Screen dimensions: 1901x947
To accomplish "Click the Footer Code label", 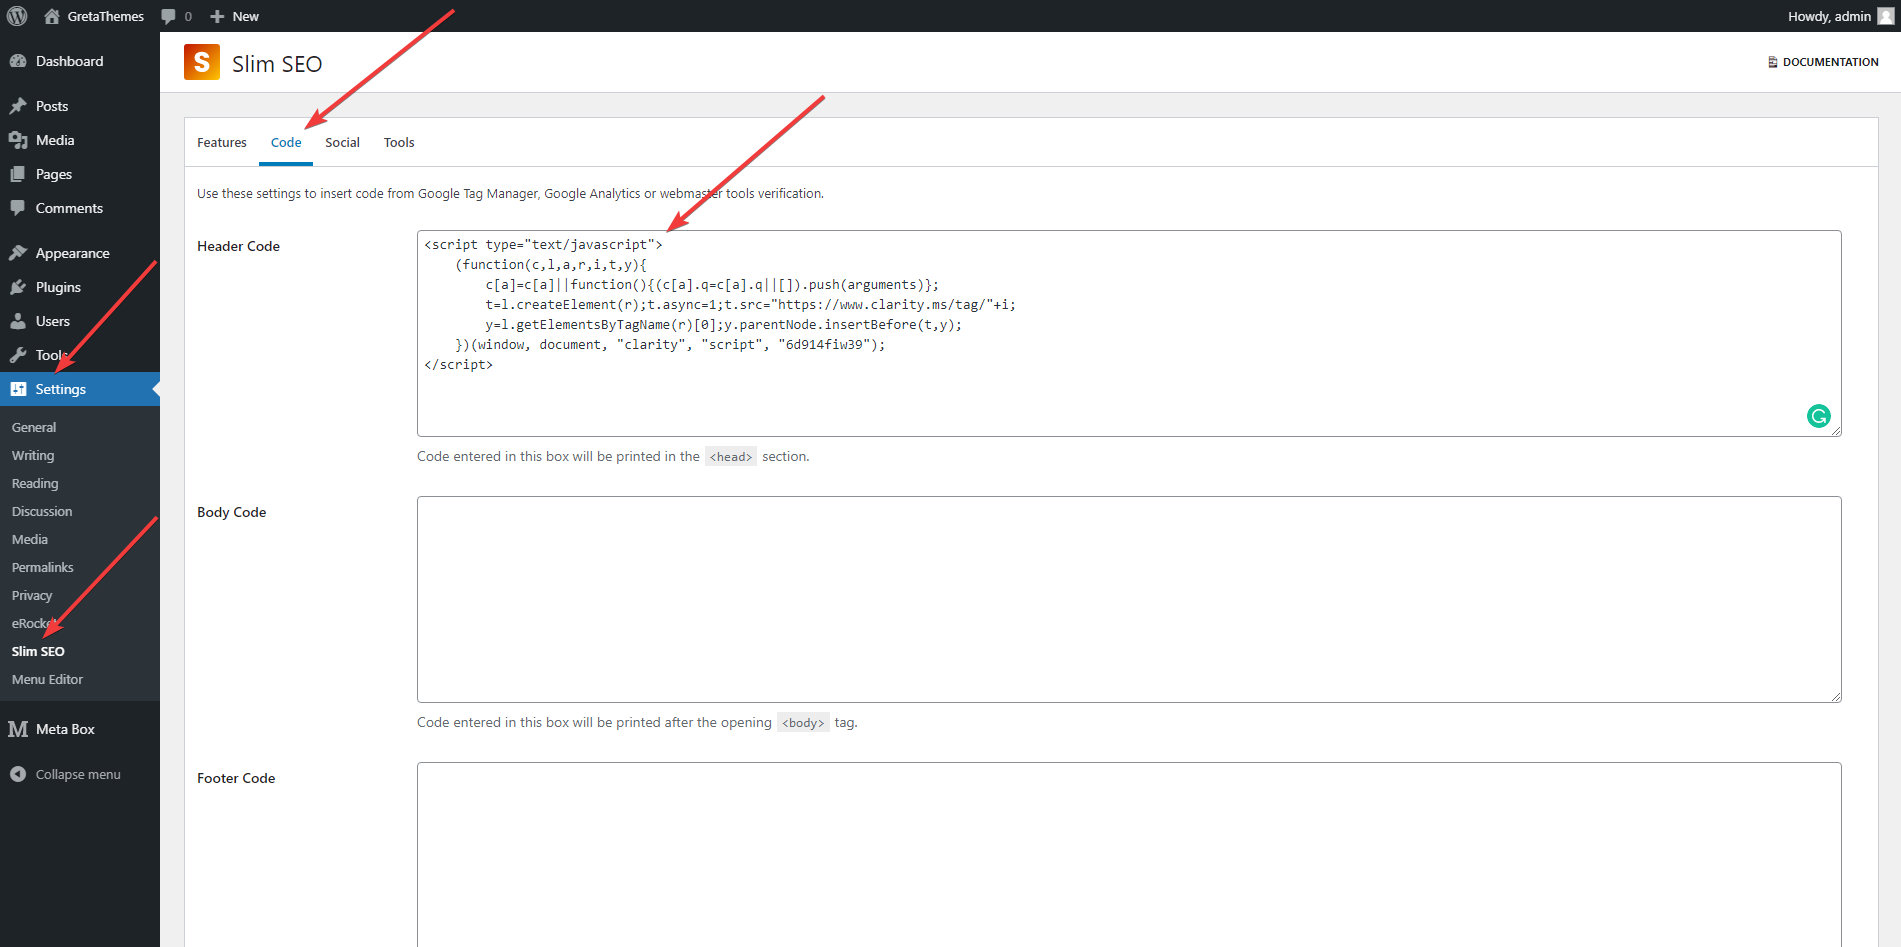I will coord(236,778).
